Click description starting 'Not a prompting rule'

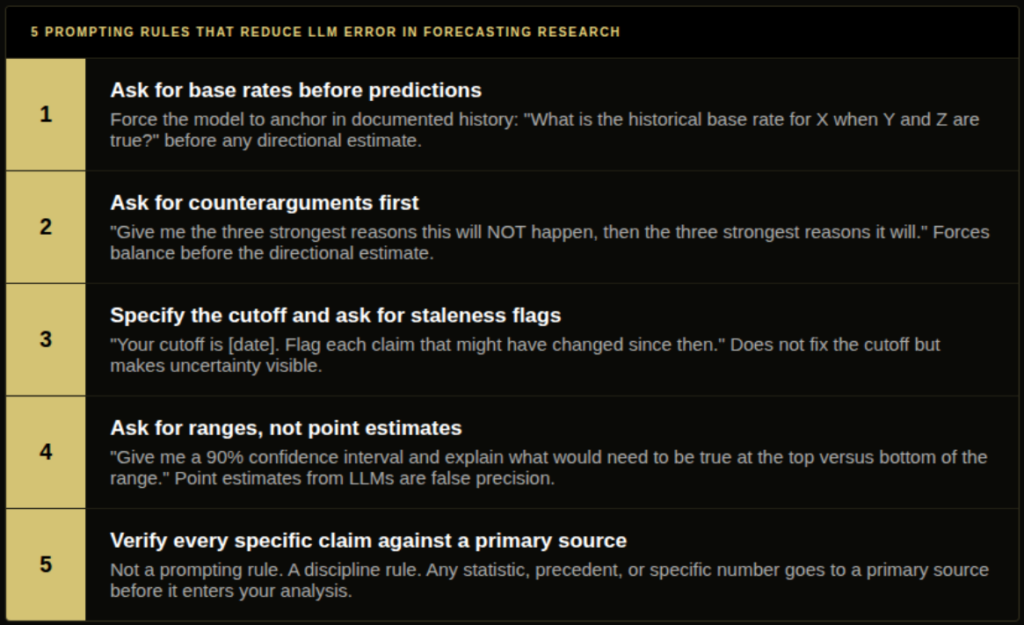point(549,580)
